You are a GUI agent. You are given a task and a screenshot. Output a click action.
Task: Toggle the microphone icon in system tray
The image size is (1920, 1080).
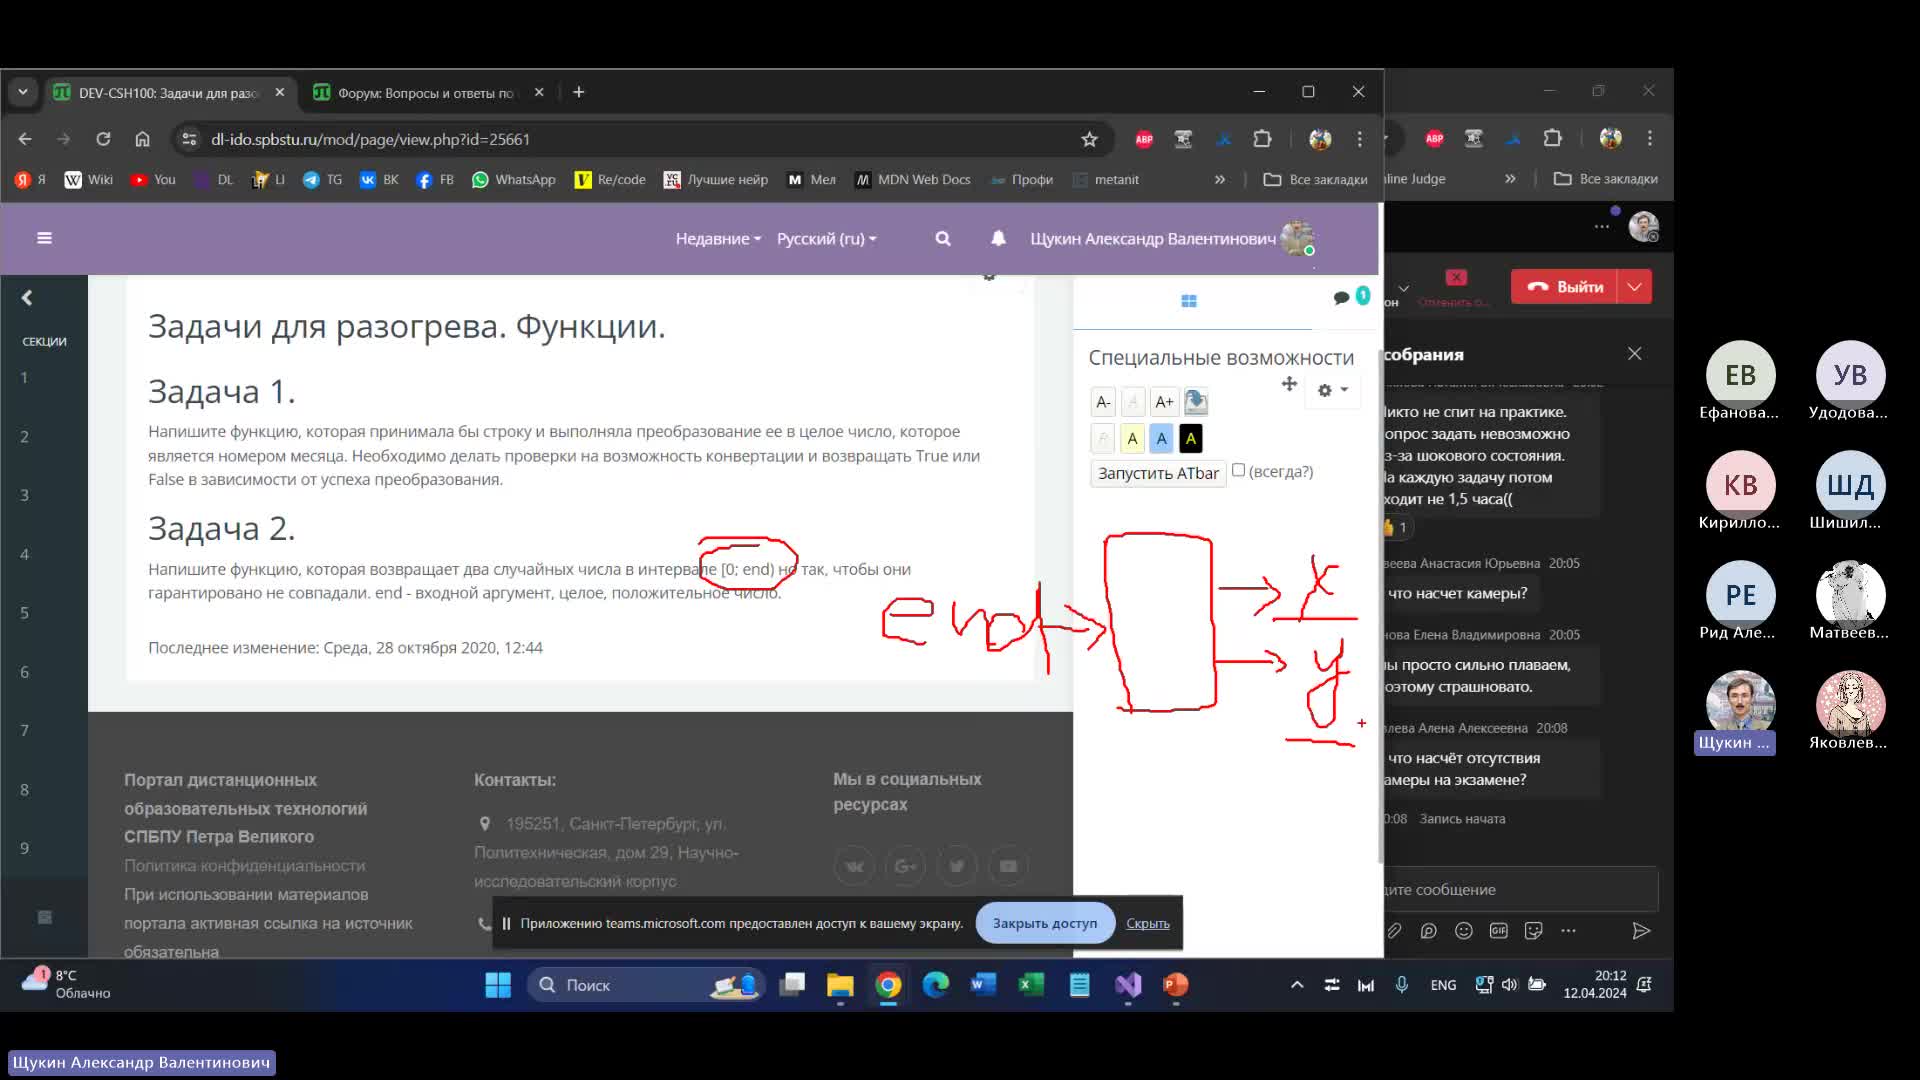coord(1402,985)
